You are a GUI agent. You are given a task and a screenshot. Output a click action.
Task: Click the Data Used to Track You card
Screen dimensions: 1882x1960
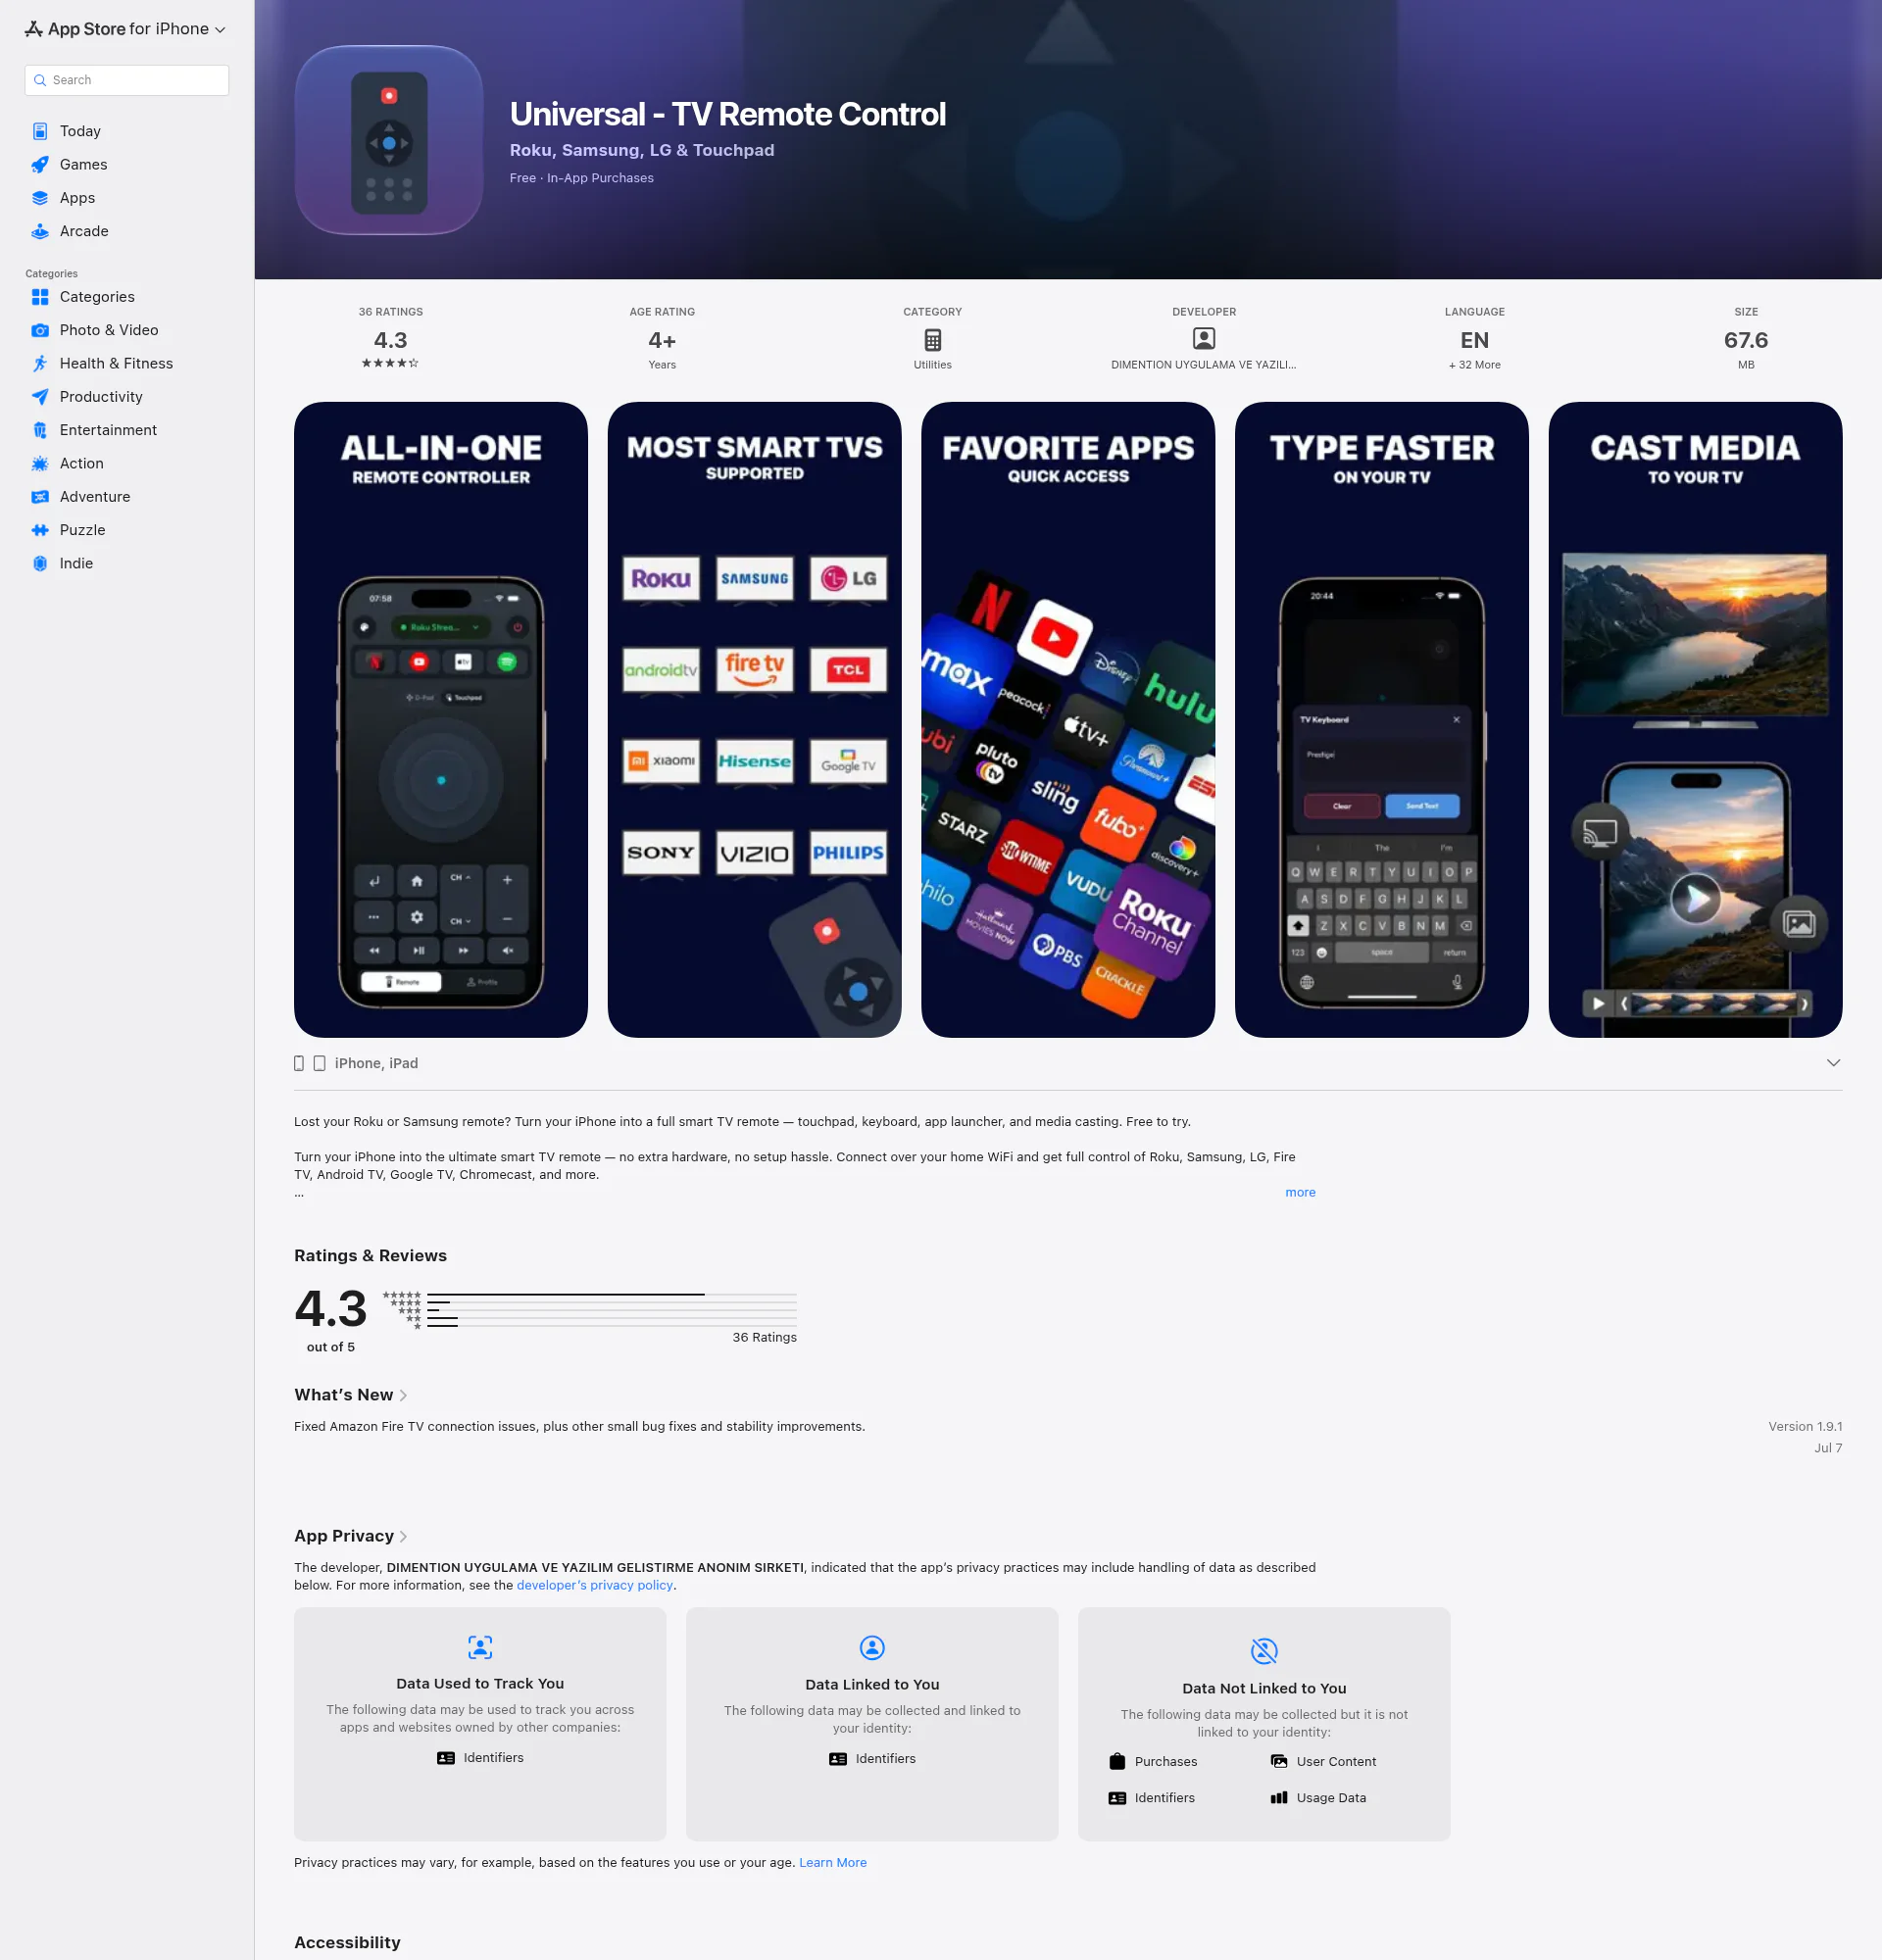[x=480, y=1724]
